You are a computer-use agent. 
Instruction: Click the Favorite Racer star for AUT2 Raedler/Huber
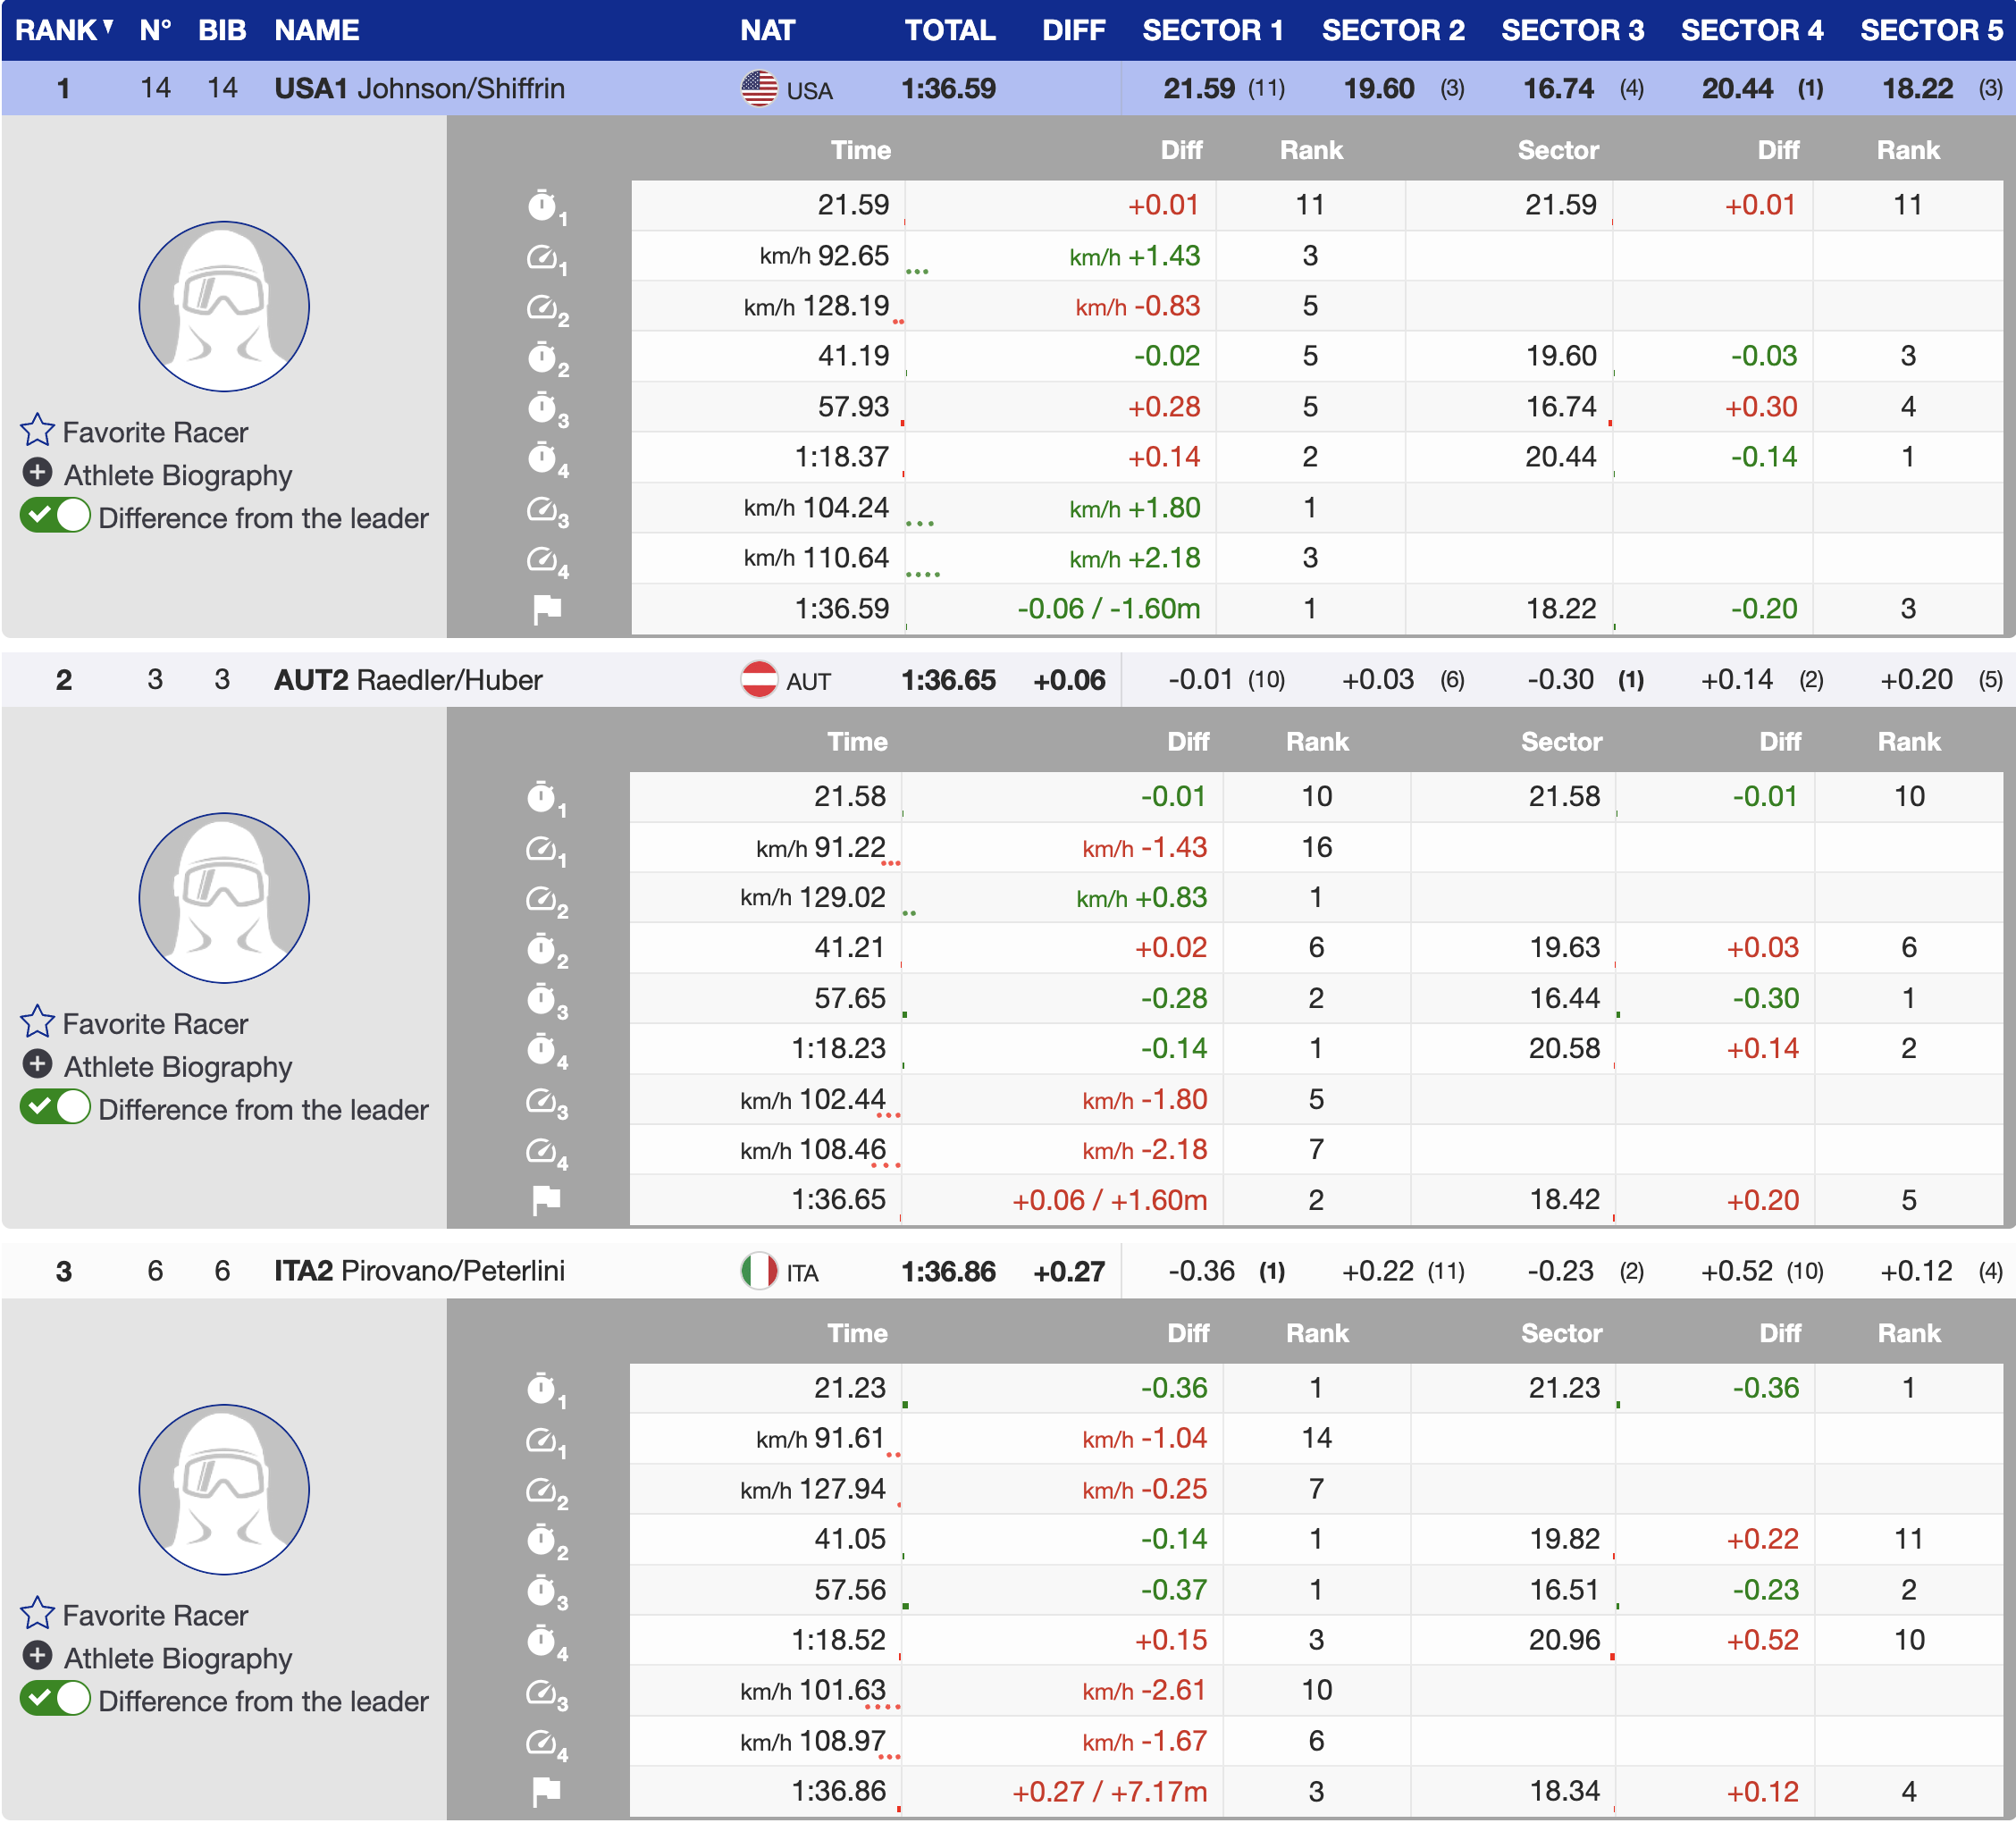pyautogui.click(x=37, y=1022)
